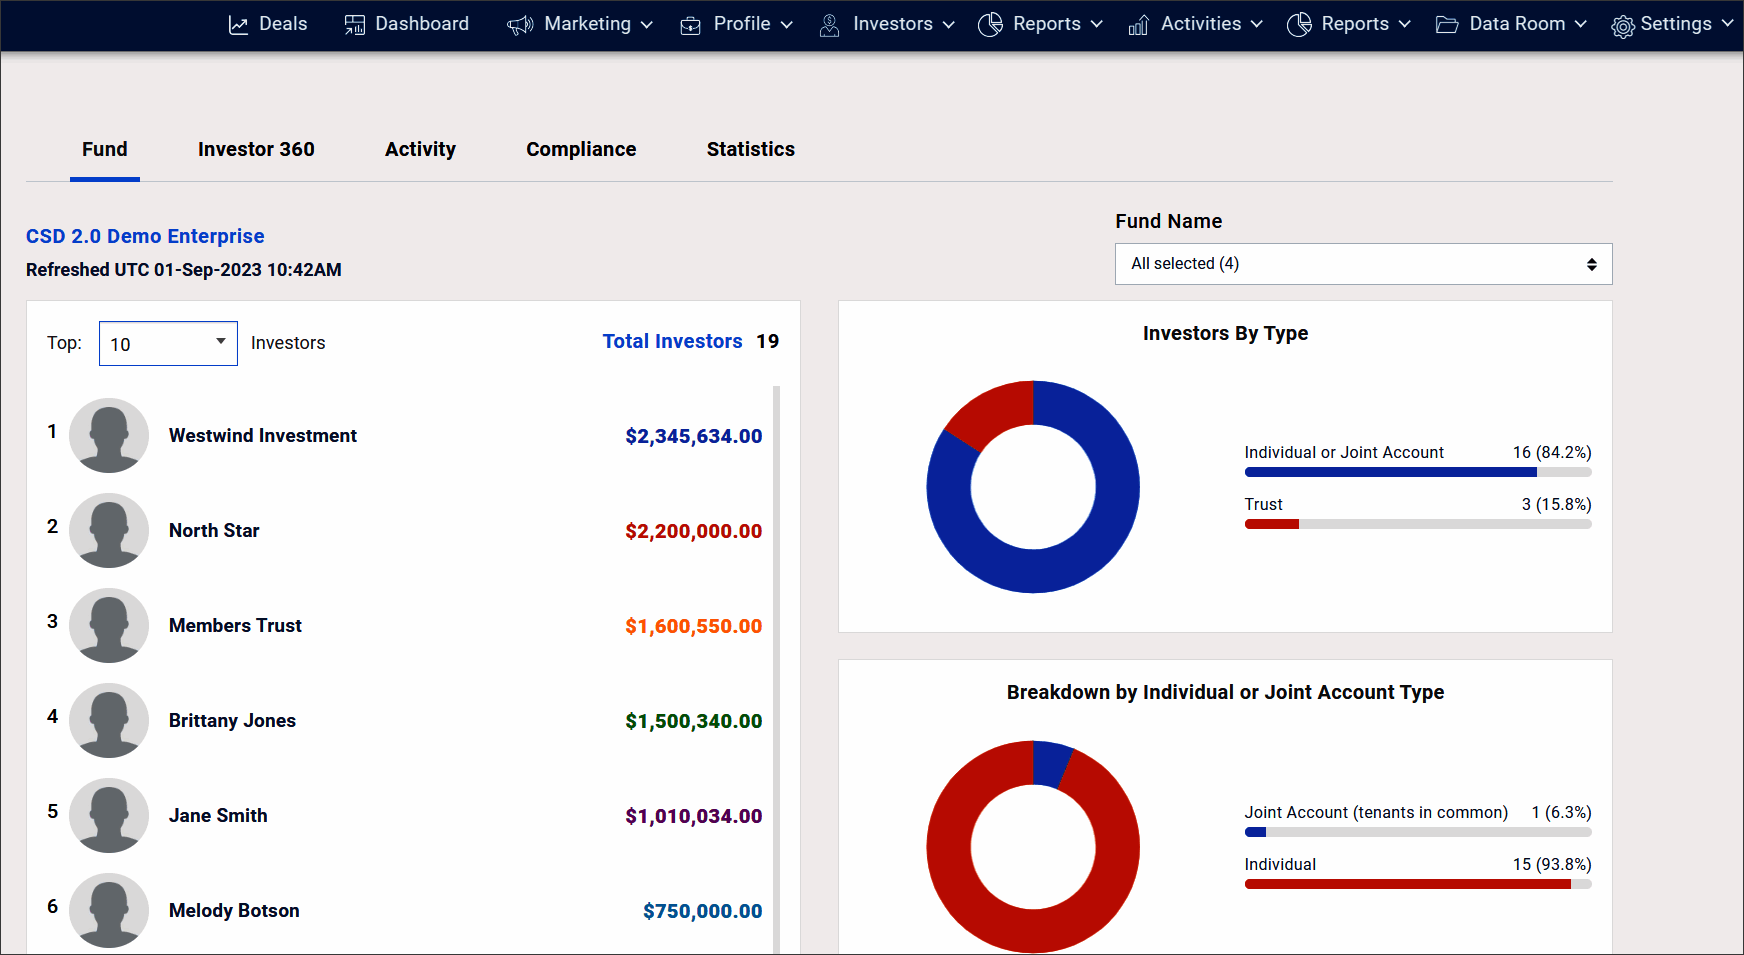
Task: Click the investor list vertical scrollbar
Action: click(x=777, y=668)
